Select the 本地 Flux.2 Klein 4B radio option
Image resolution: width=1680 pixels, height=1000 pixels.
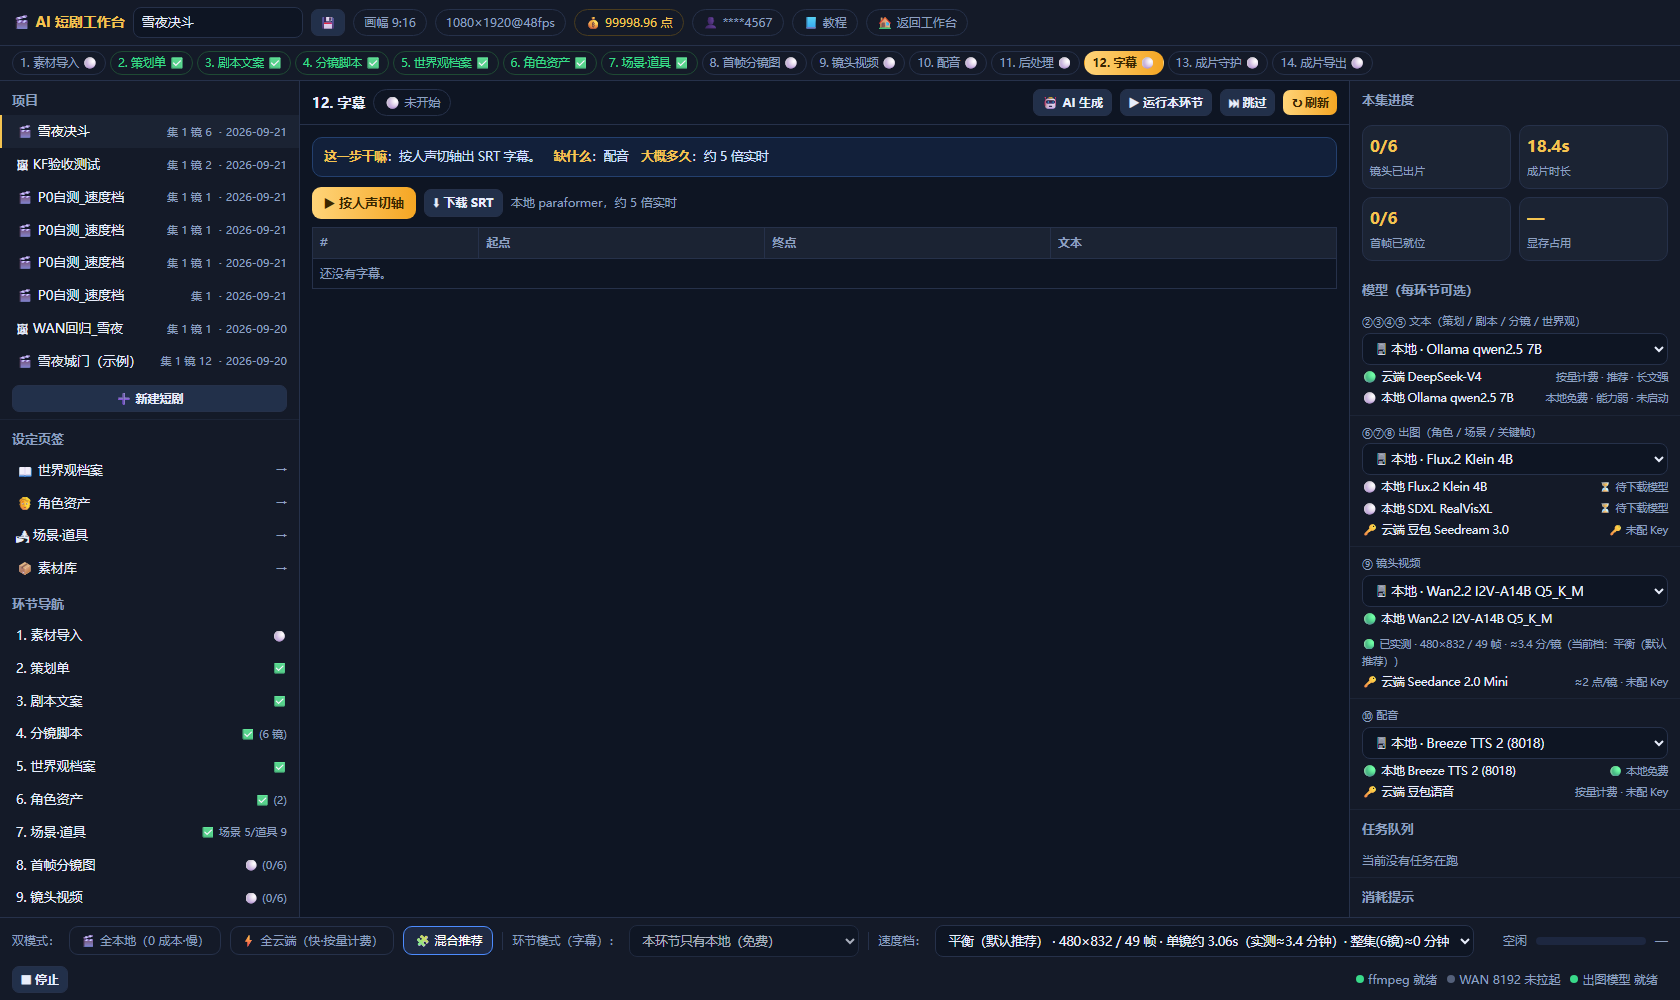[x=1370, y=487]
